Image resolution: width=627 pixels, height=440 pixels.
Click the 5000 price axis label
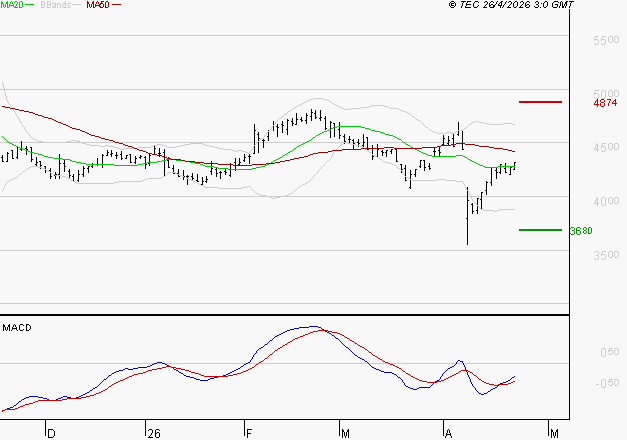coord(606,94)
